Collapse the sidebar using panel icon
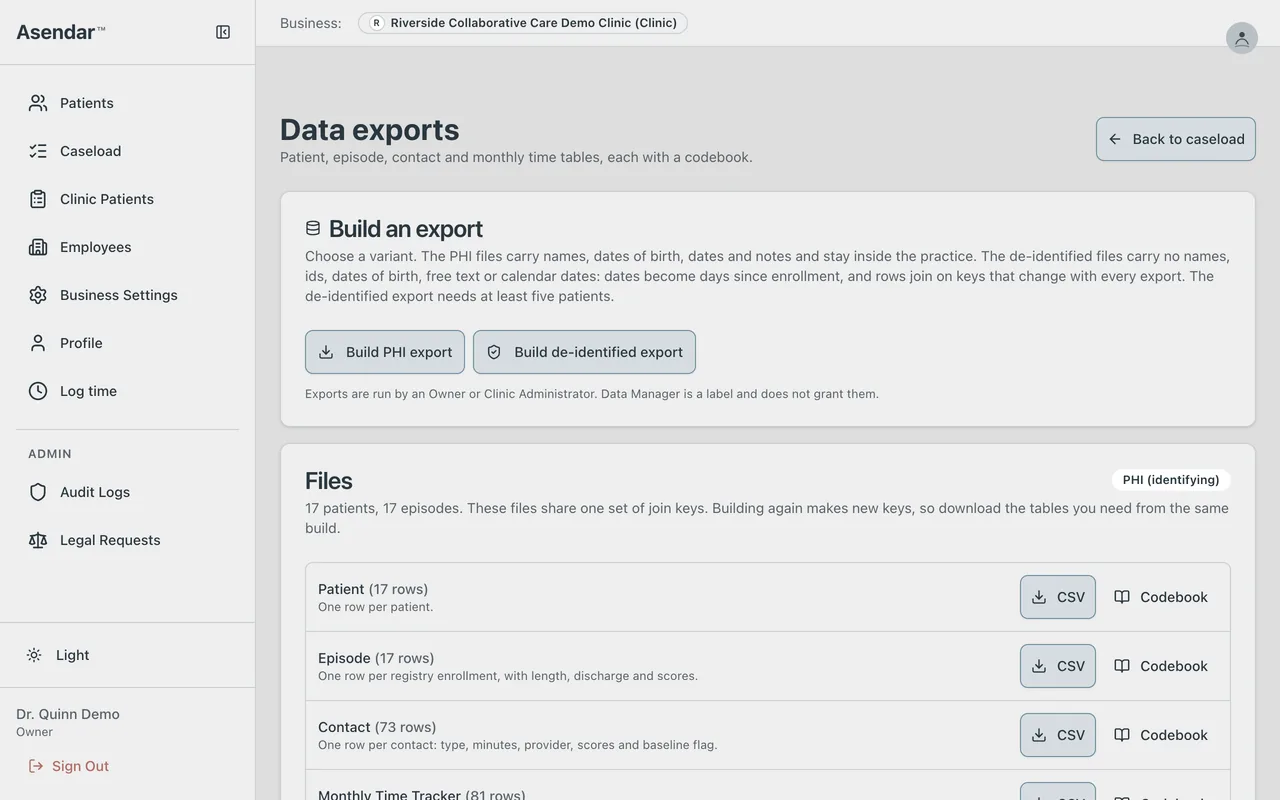Viewport: 1280px width, 800px height. click(x=223, y=32)
